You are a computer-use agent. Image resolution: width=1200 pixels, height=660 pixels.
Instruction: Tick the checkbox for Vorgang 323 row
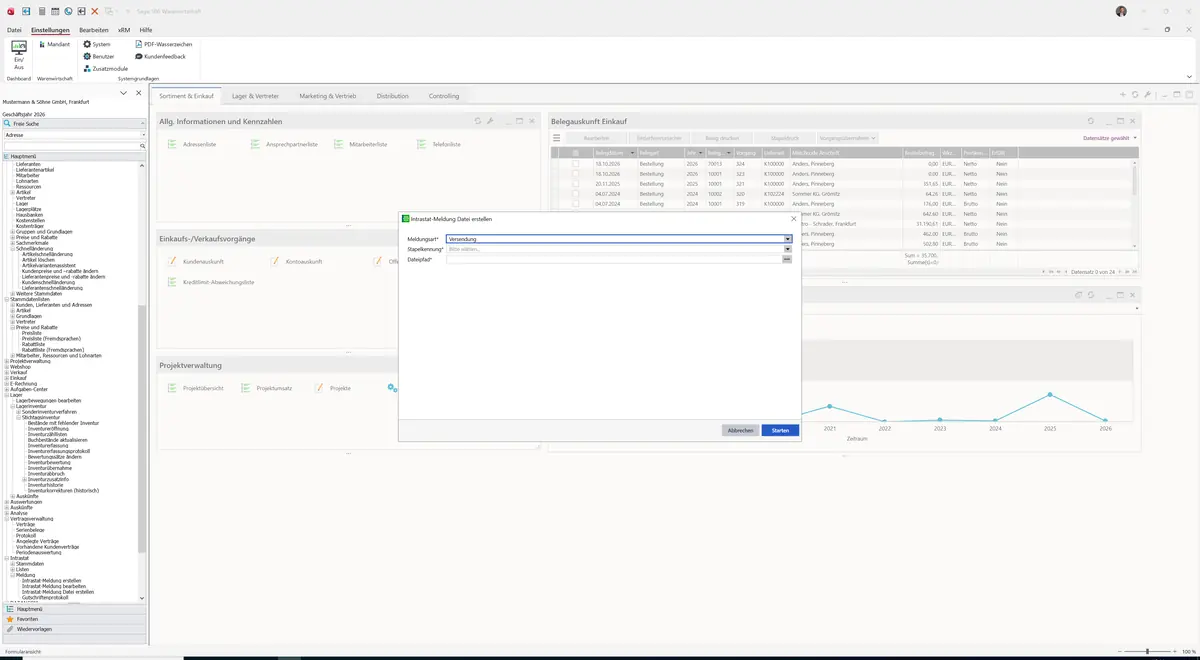click(575, 174)
